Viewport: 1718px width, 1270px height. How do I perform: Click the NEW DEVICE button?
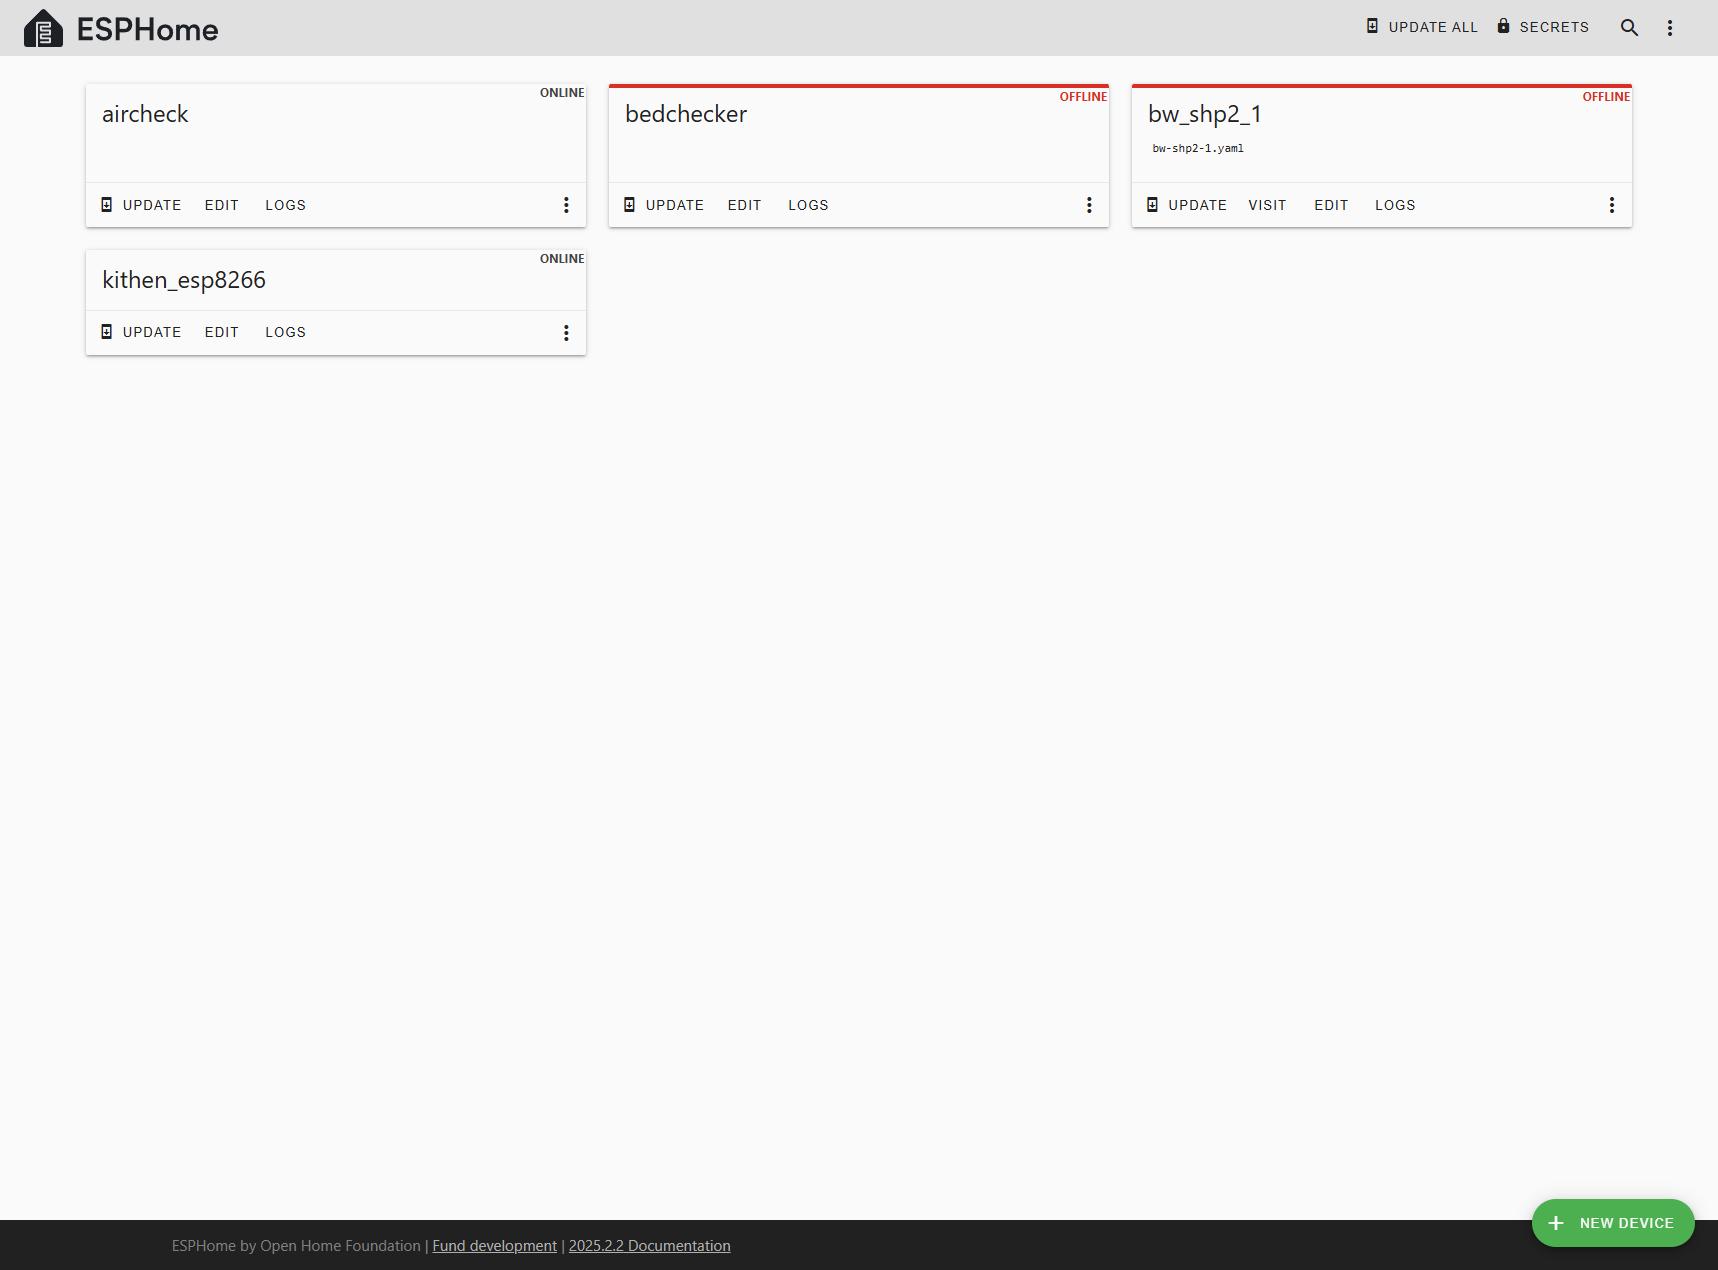1613,1223
